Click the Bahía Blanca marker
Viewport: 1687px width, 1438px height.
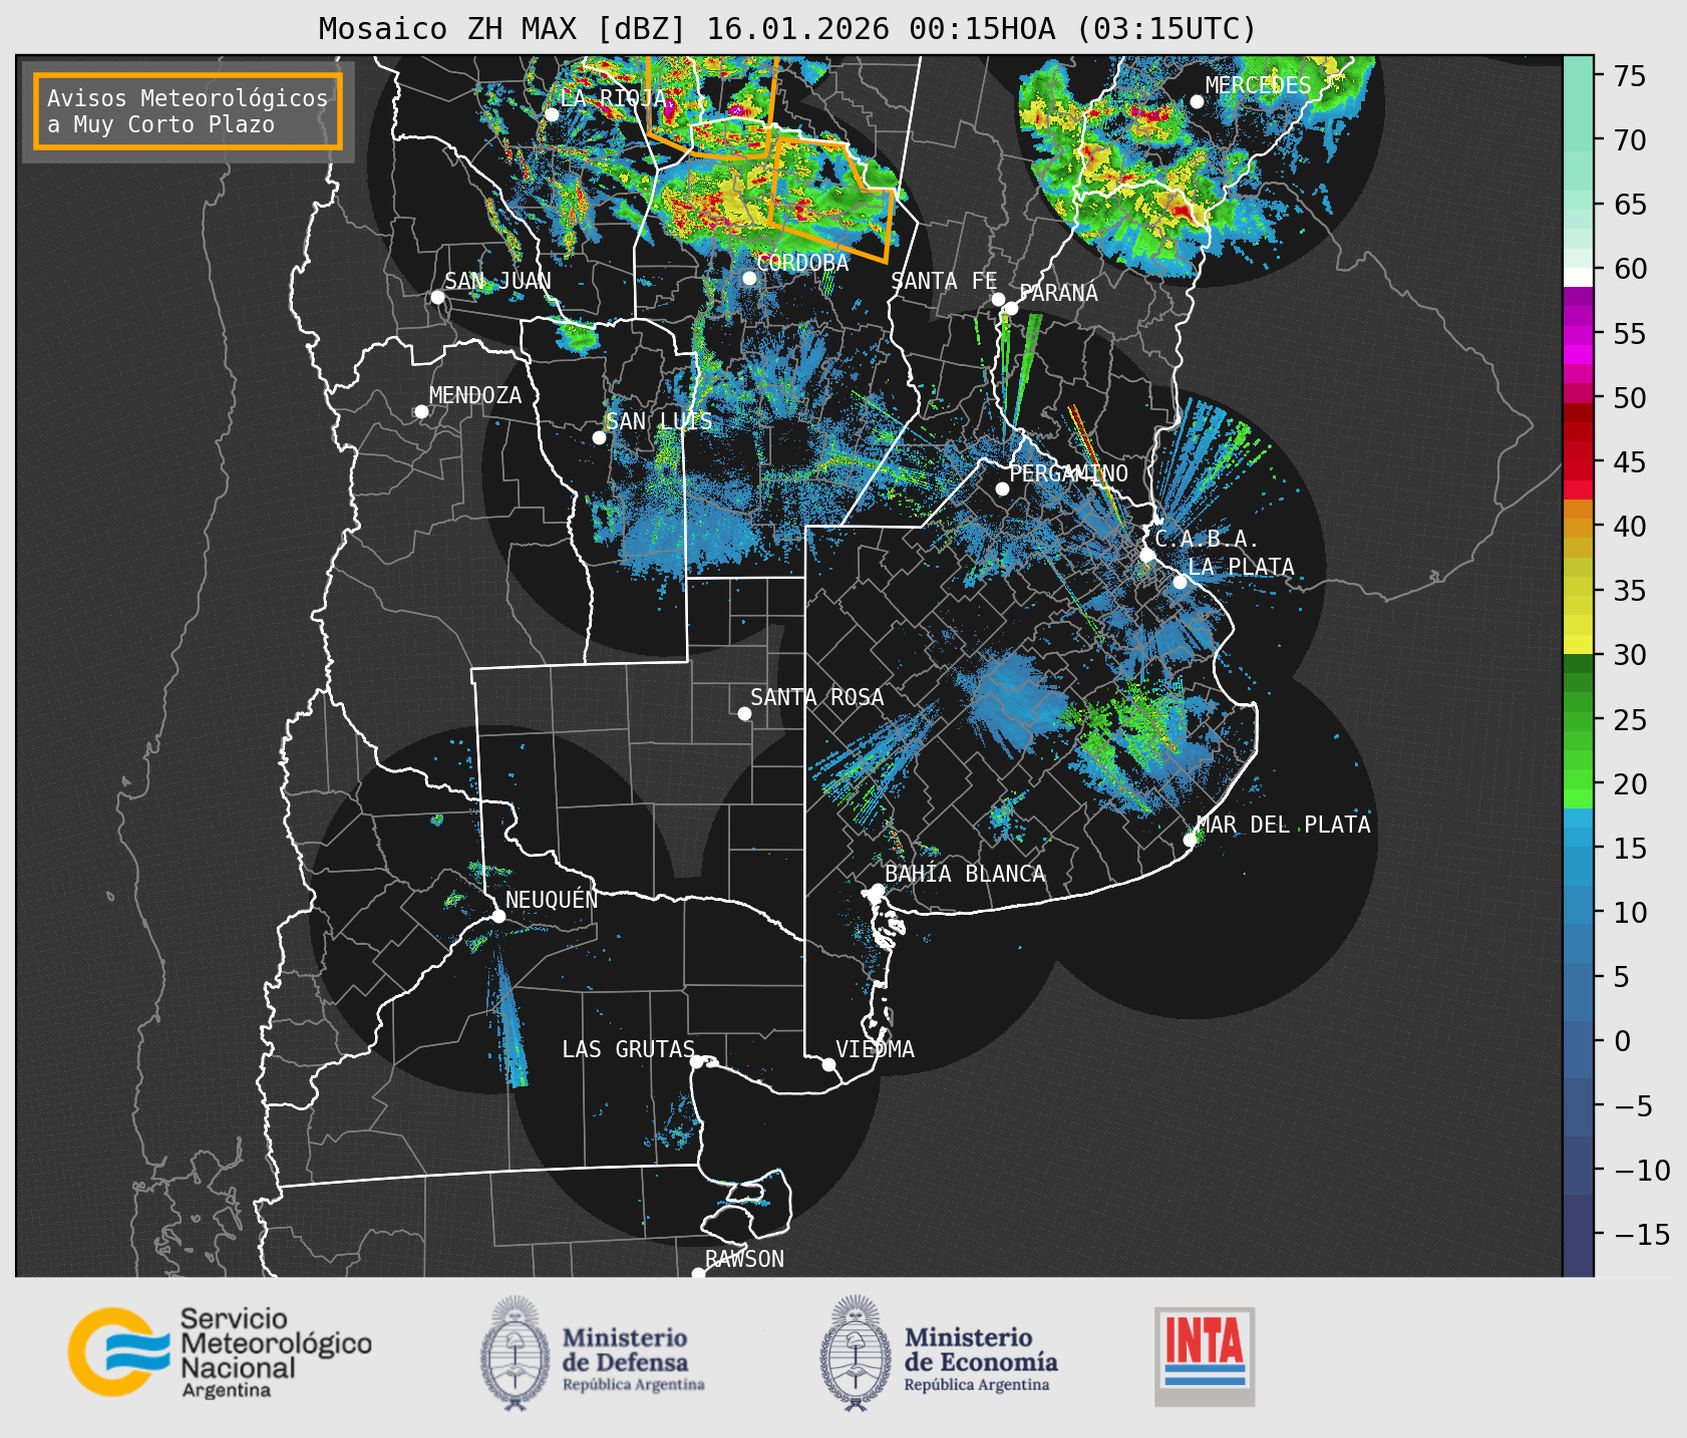[877, 890]
